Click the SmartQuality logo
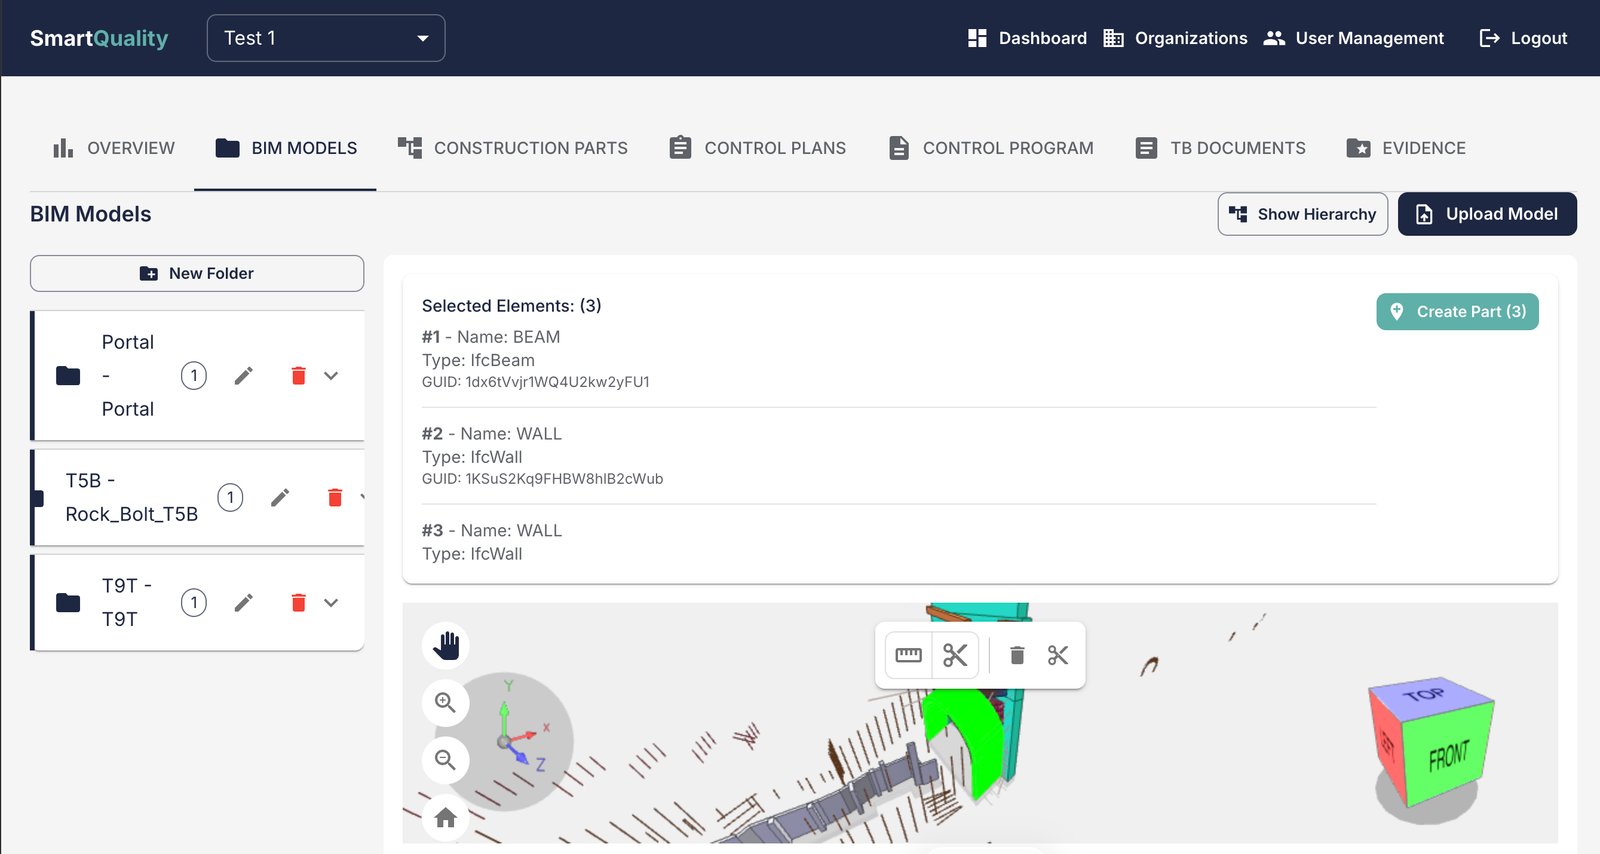Image resolution: width=1600 pixels, height=854 pixels. [99, 38]
